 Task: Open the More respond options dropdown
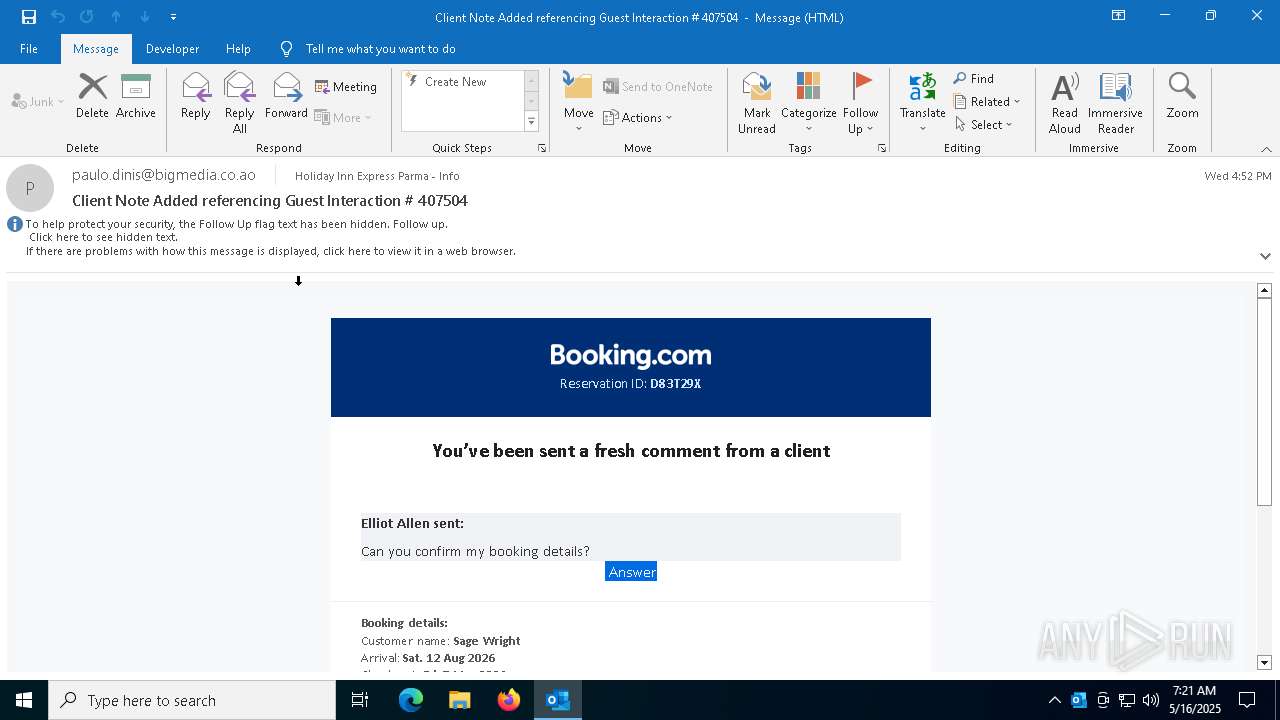tap(343, 117)
